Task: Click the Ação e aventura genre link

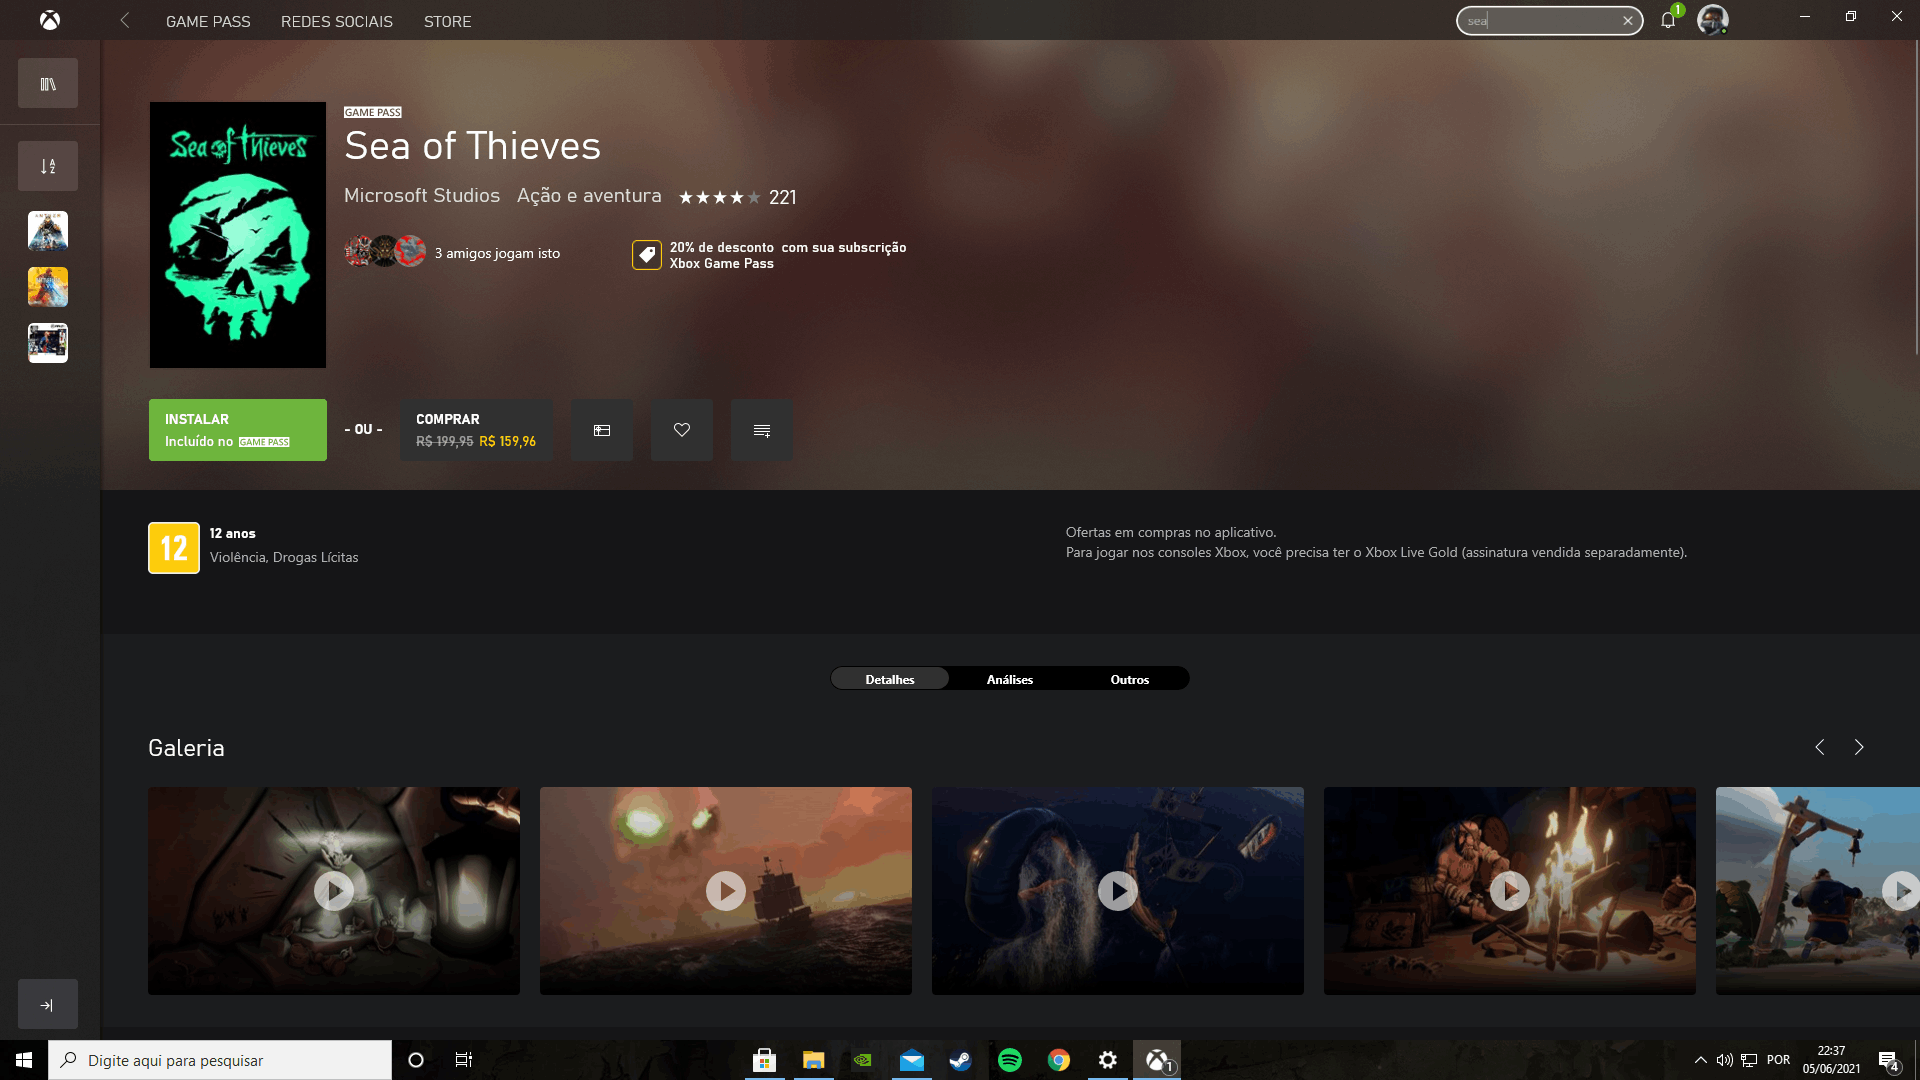Action: 589,196
